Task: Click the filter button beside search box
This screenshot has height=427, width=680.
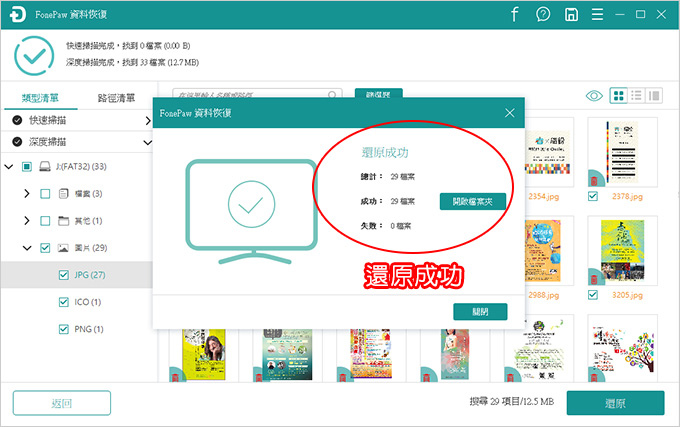Action: point(379,93)
